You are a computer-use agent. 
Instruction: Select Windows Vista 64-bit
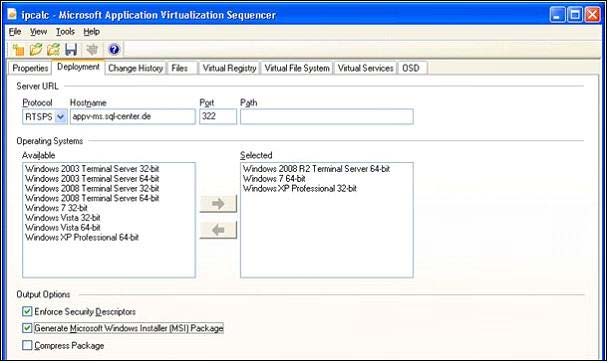pos(63,228)
